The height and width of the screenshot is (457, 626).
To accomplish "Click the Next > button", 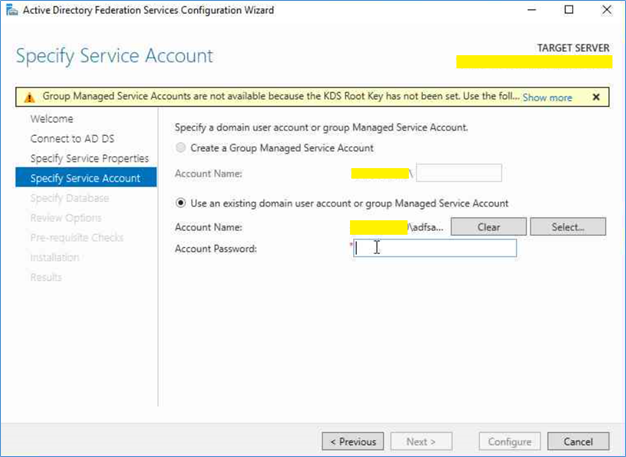I will (421, 441).
